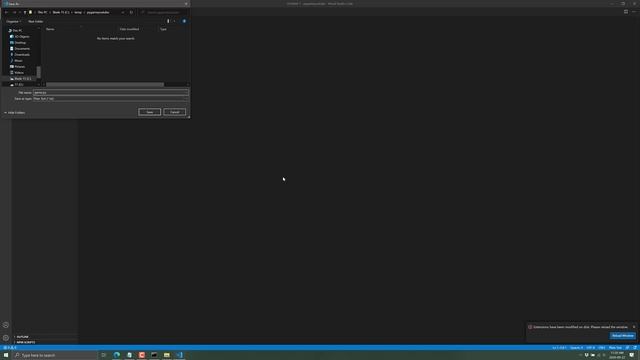Click the blue Help icon
The width and height of the screenshot is (640, 360).
pyautogui.click(x=184, y=21)
